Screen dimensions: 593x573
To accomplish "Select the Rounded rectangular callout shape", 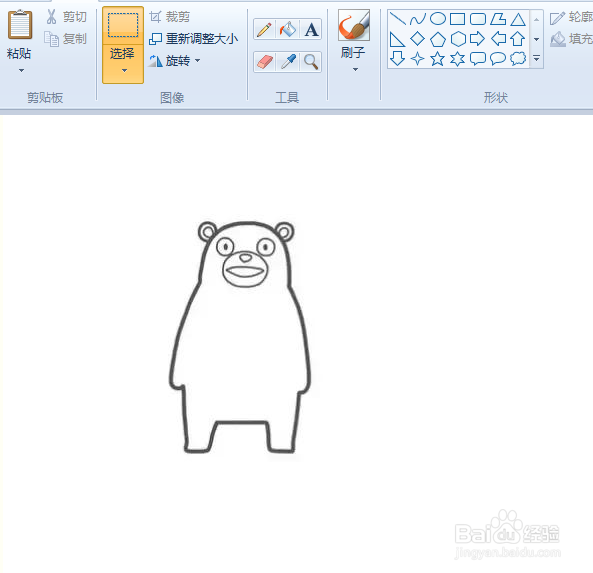I will pos(478,59).
